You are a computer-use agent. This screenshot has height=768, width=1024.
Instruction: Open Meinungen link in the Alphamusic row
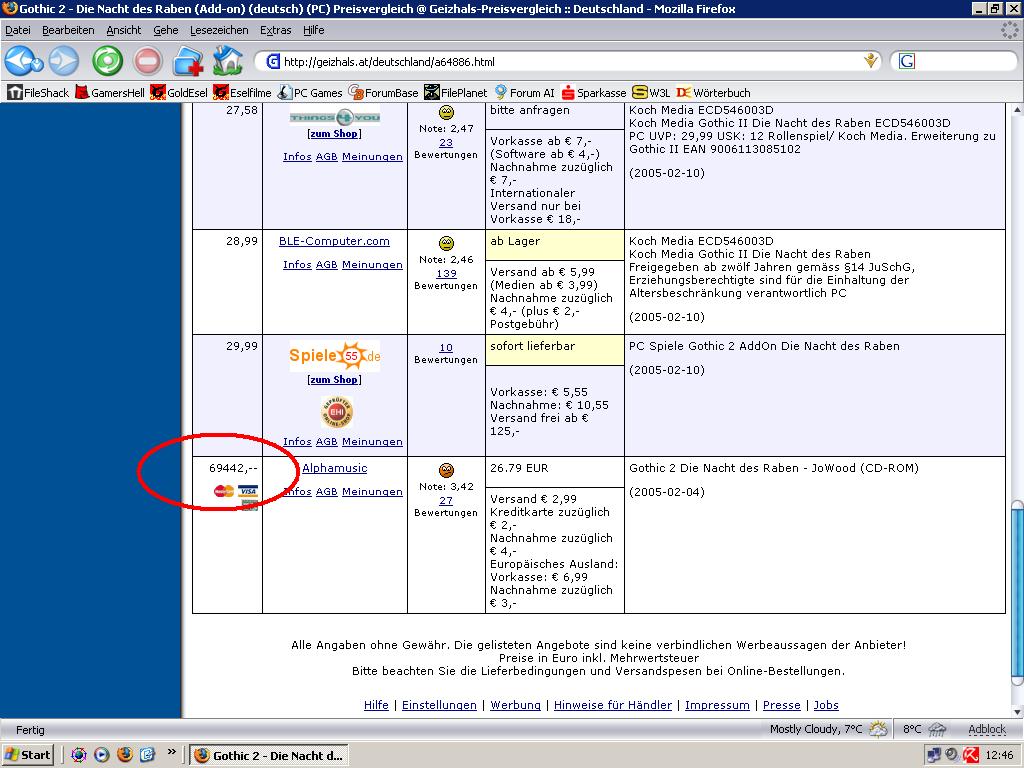point(372,491)
